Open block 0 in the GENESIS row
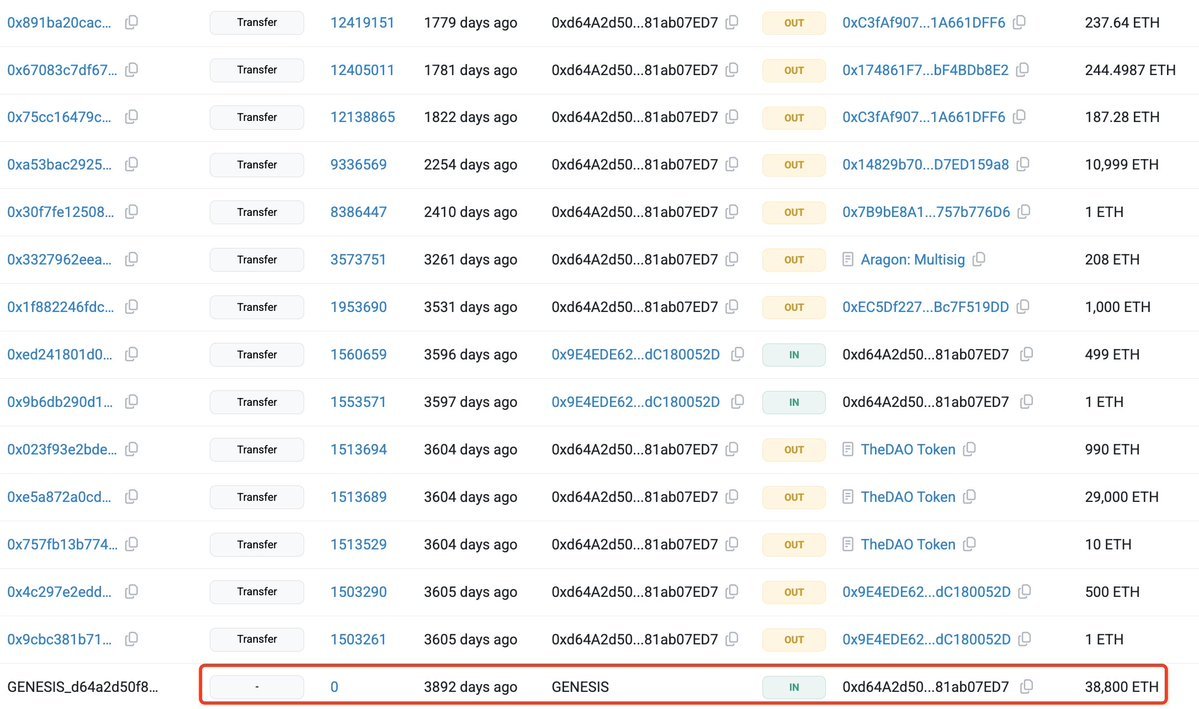Viewport: 1199px width, 709px height. [x=334, y=687]
